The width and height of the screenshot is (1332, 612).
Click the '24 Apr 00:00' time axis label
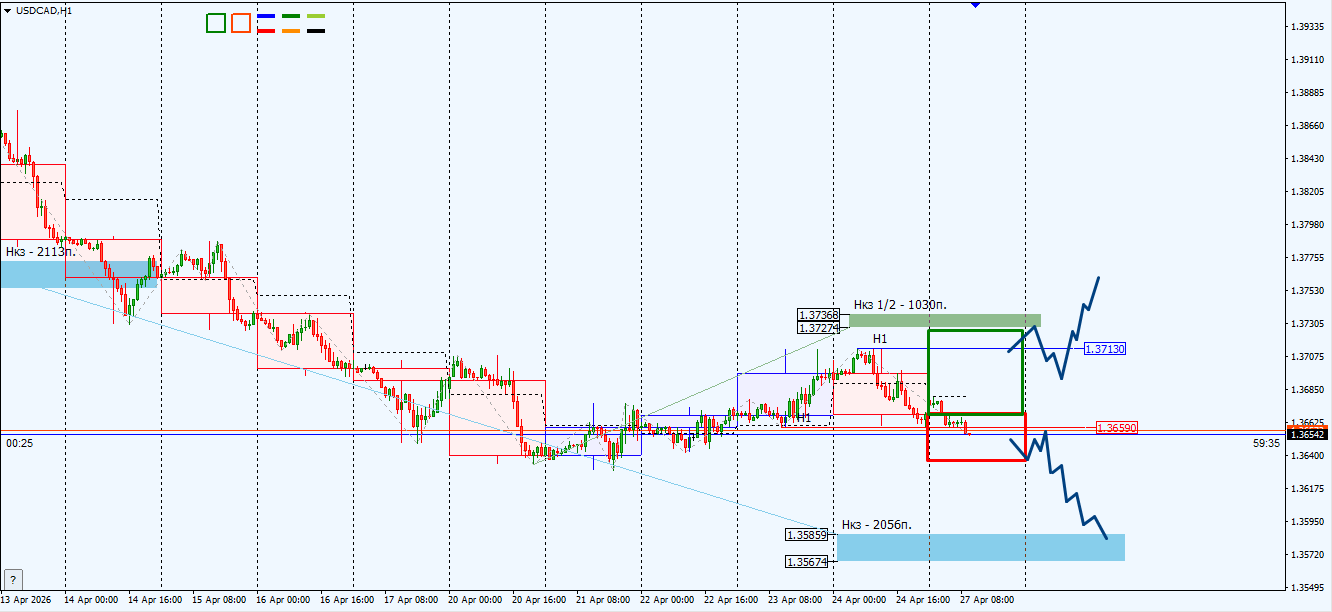[860, 600]
